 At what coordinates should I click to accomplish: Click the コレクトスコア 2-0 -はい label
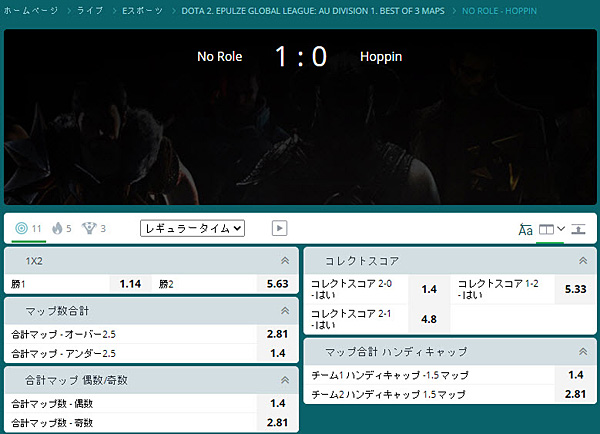point(351,289)
